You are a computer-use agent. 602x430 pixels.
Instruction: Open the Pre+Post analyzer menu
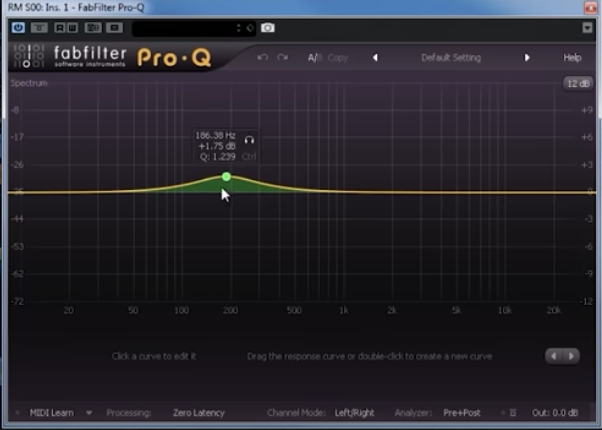(462, 413)
